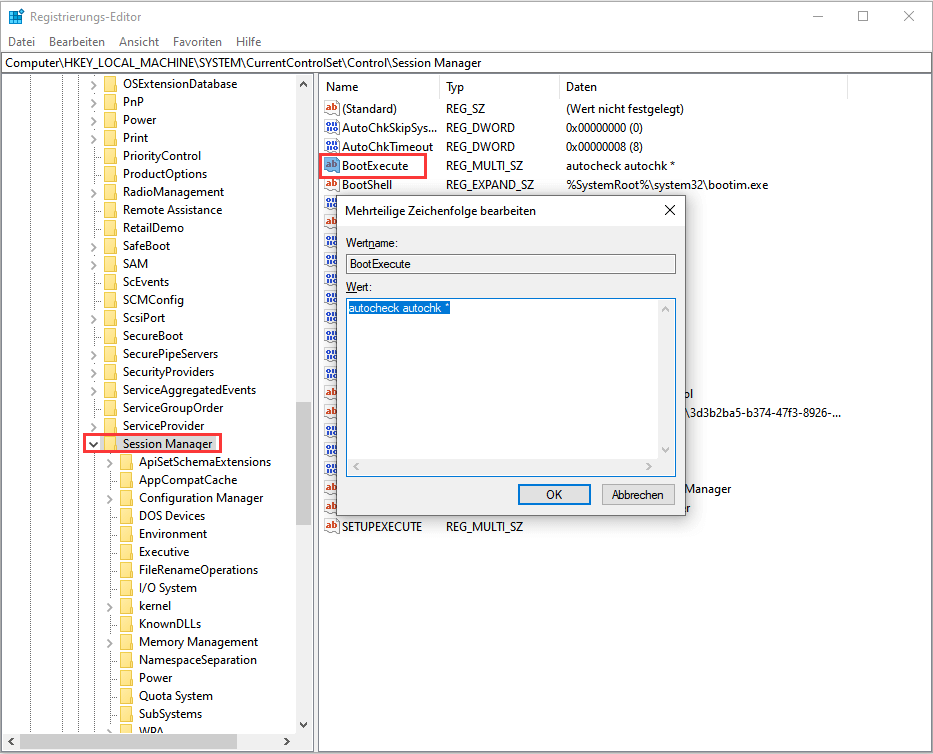The image size is (933, 754).
Task: Click the Registry Editor icon in the title bar
Action: 17,16
